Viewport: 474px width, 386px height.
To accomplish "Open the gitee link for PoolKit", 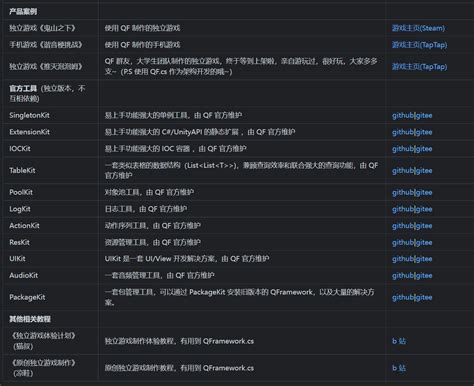I will coord(424,192).
